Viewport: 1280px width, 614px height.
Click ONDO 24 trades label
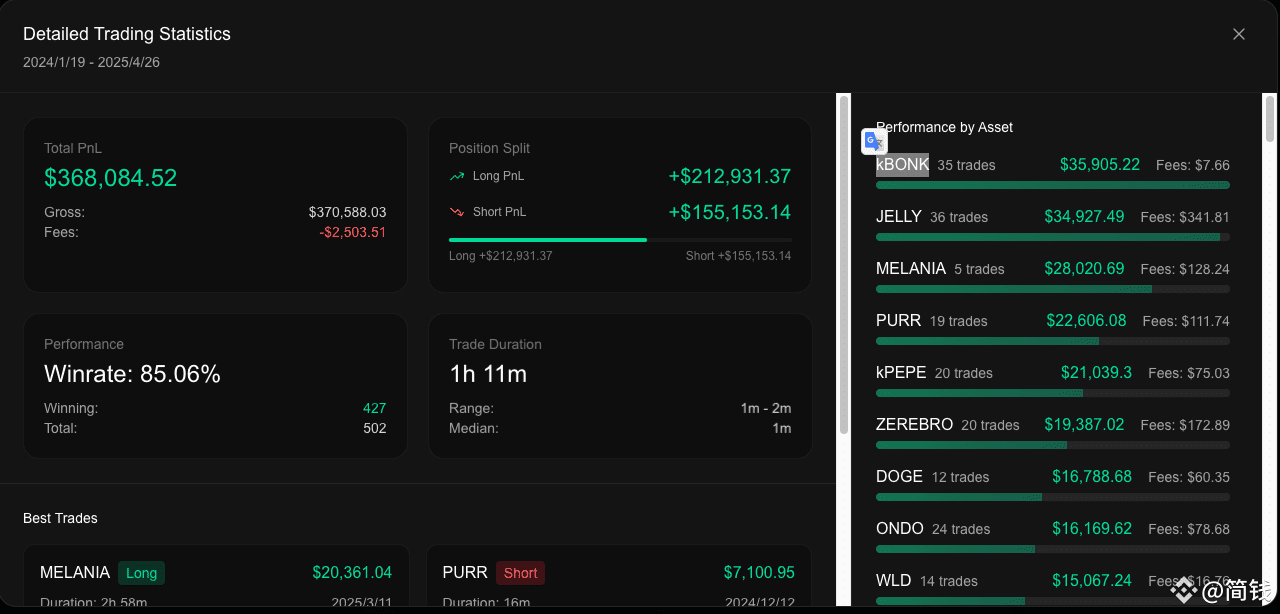click(961, 529)
